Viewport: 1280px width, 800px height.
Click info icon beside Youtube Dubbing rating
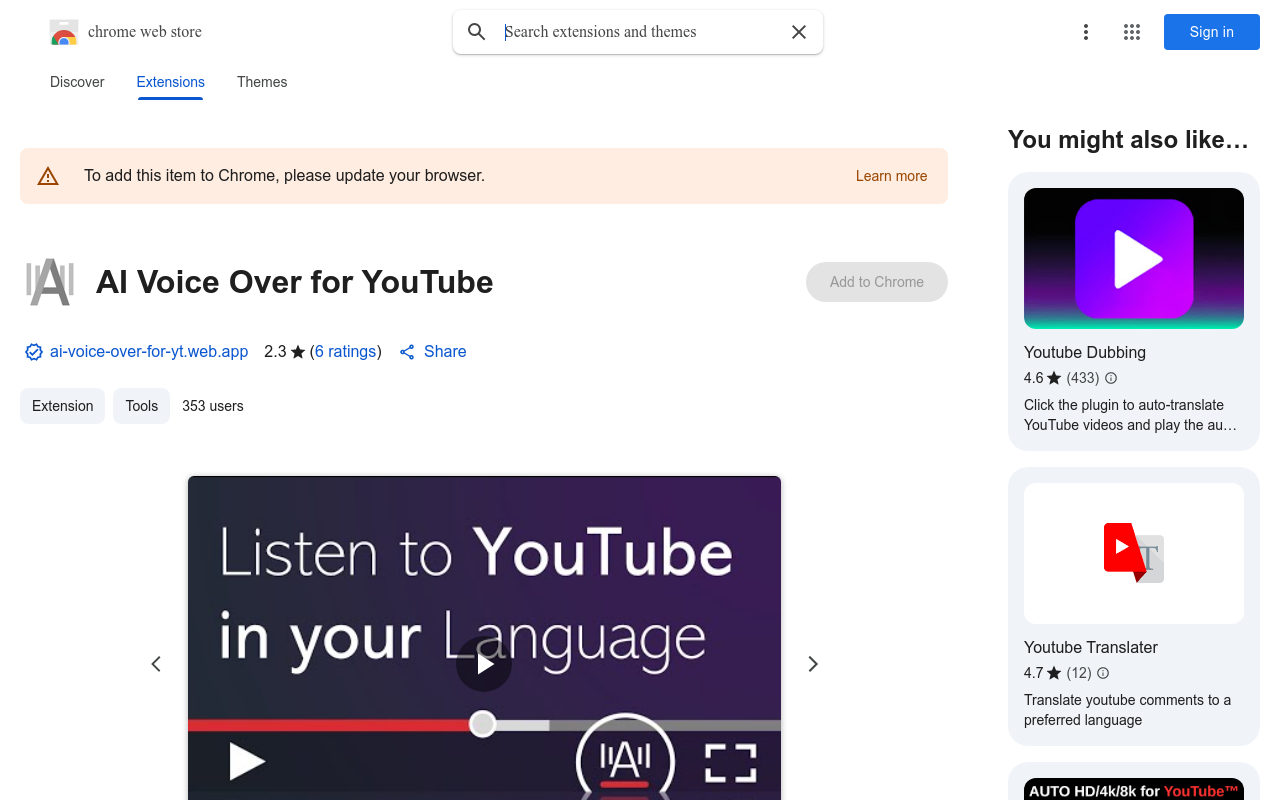click(x=1111, y=378)
